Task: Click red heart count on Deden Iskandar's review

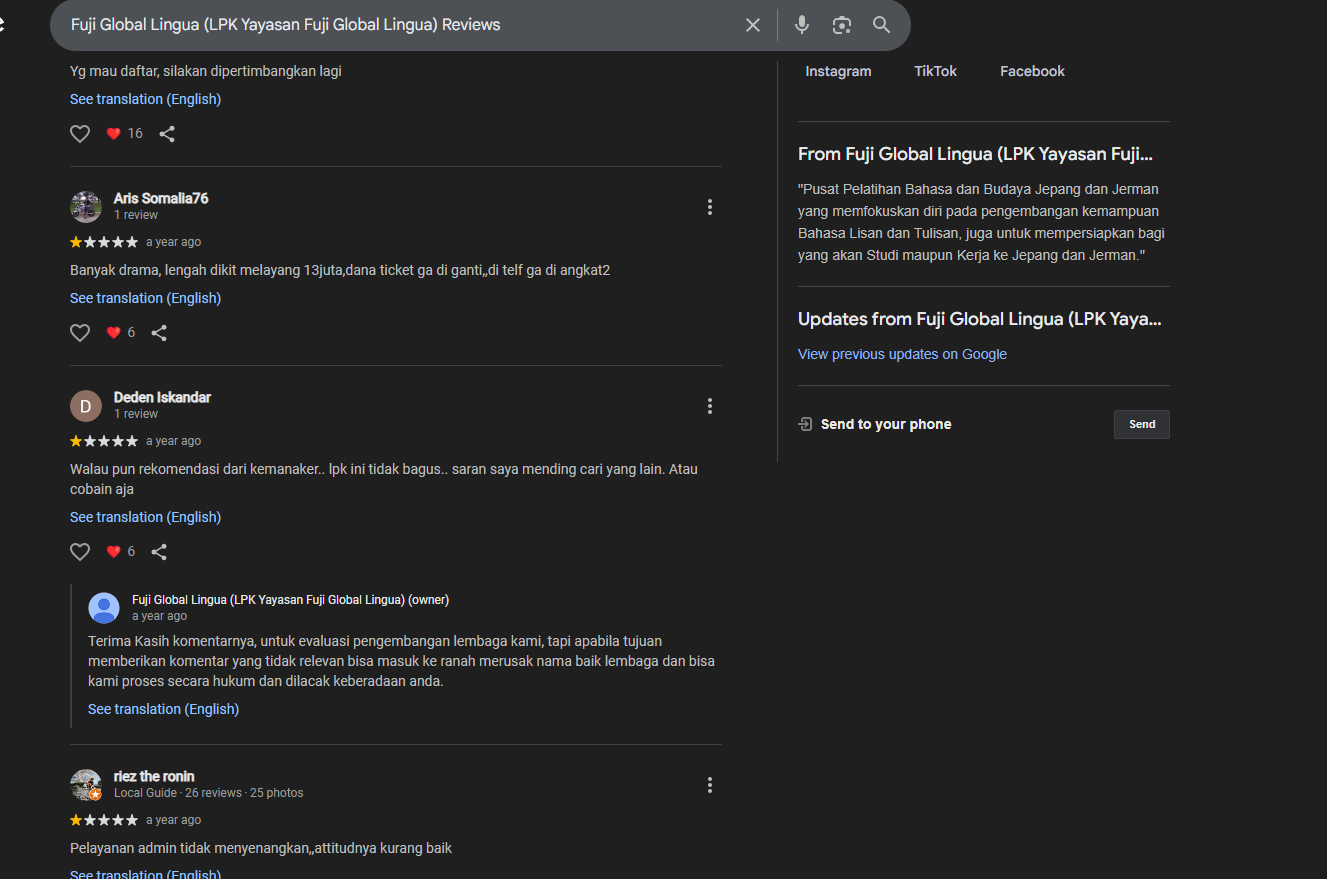Action: (x=121, y=552)
